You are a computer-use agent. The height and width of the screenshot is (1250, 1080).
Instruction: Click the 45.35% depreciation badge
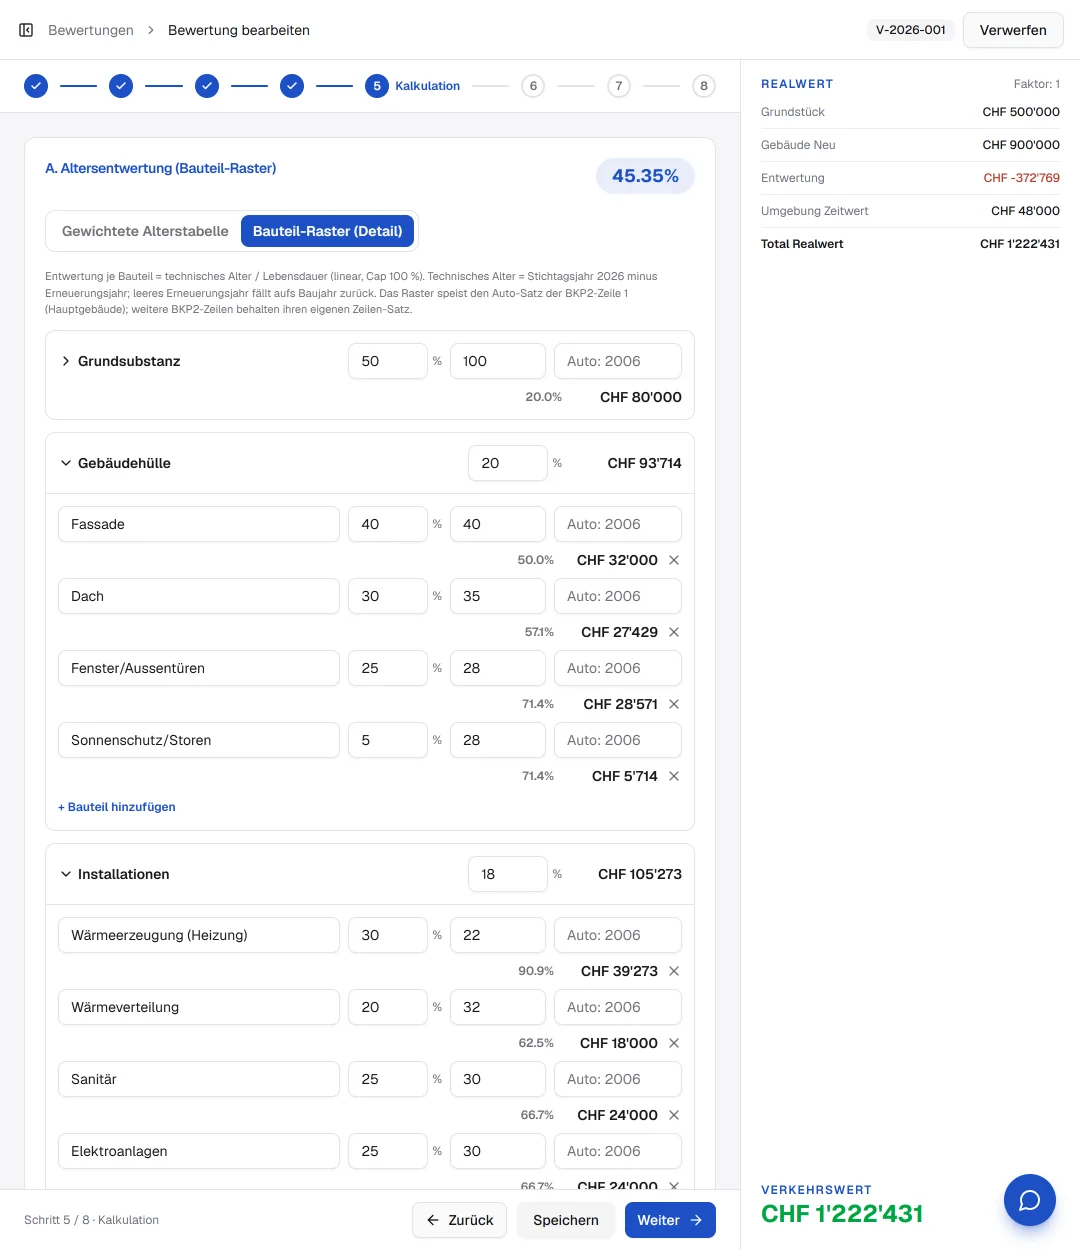tap(645, 176)
